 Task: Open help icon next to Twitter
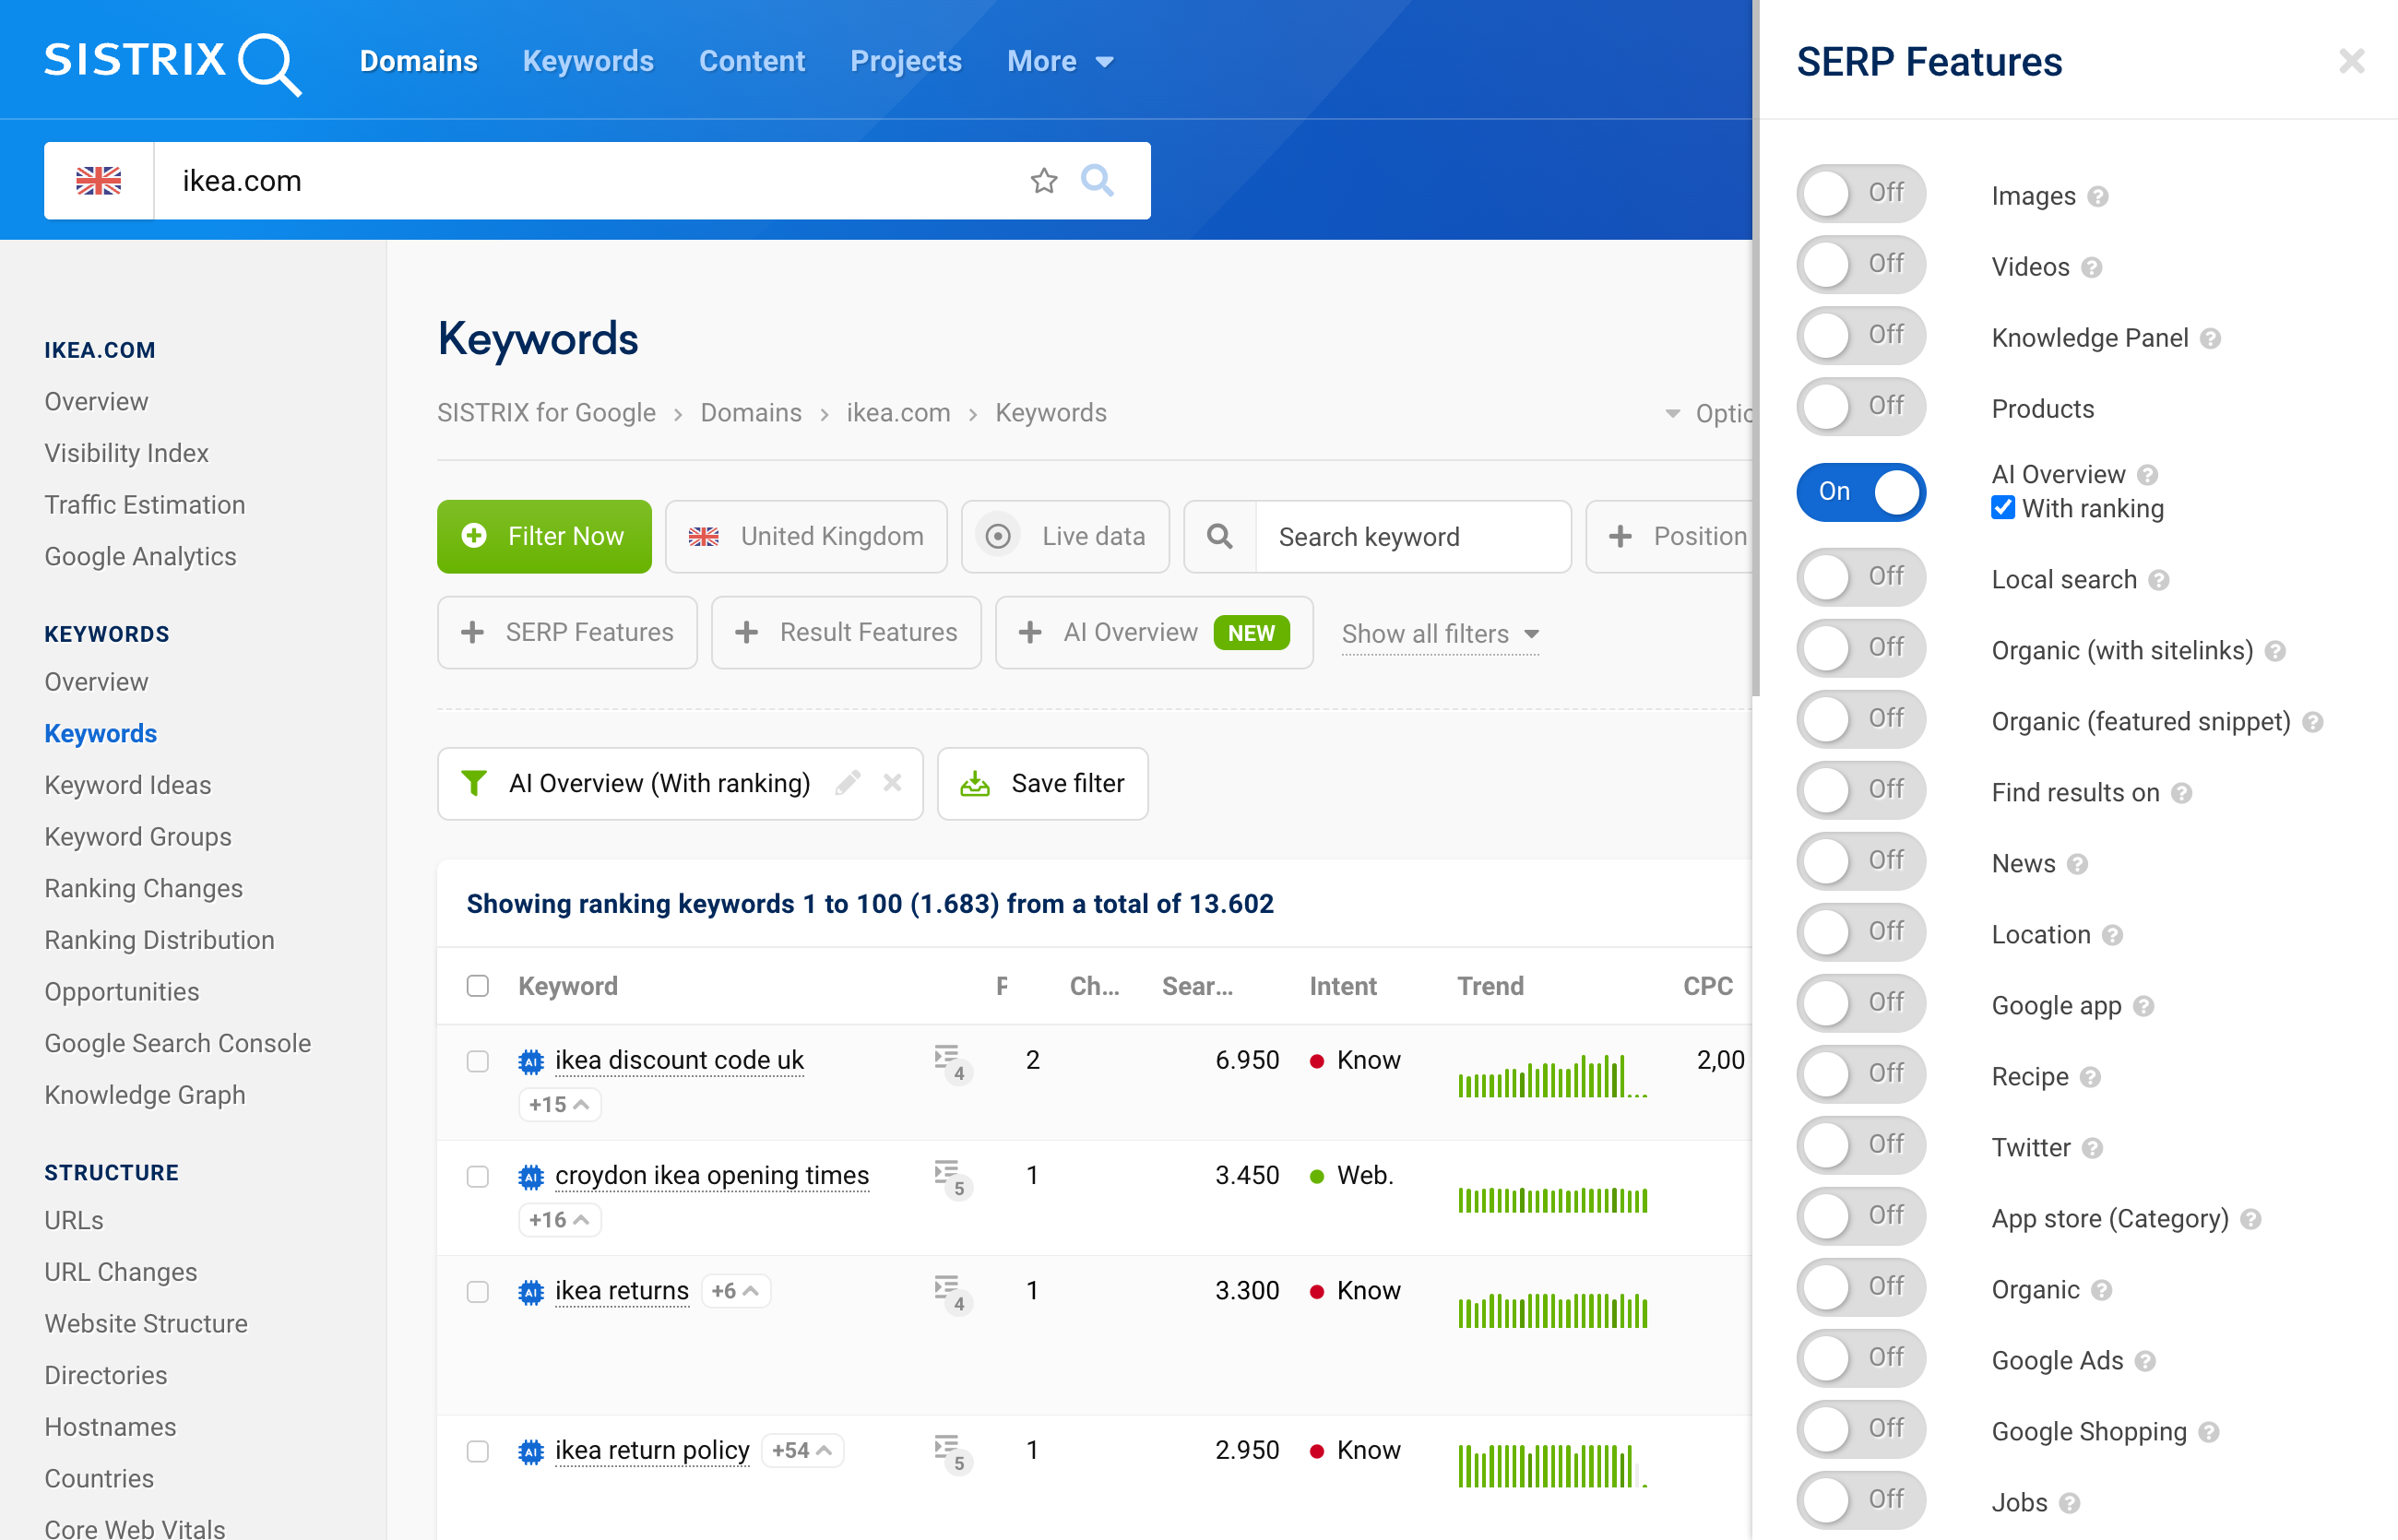2093,1149
